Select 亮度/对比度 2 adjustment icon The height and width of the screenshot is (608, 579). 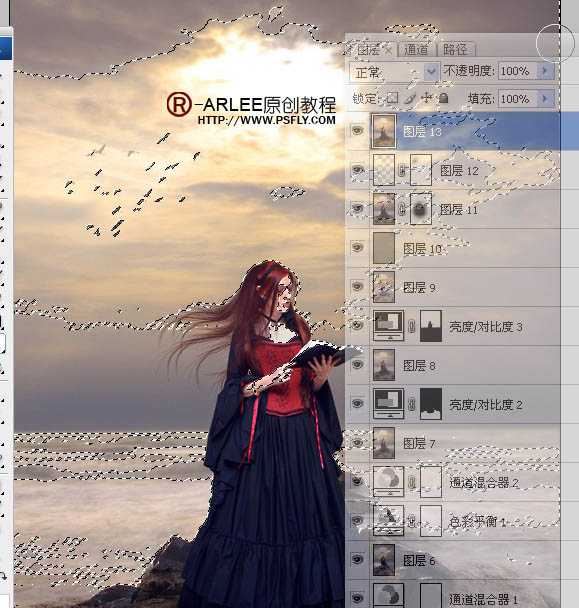coord(388,403)
